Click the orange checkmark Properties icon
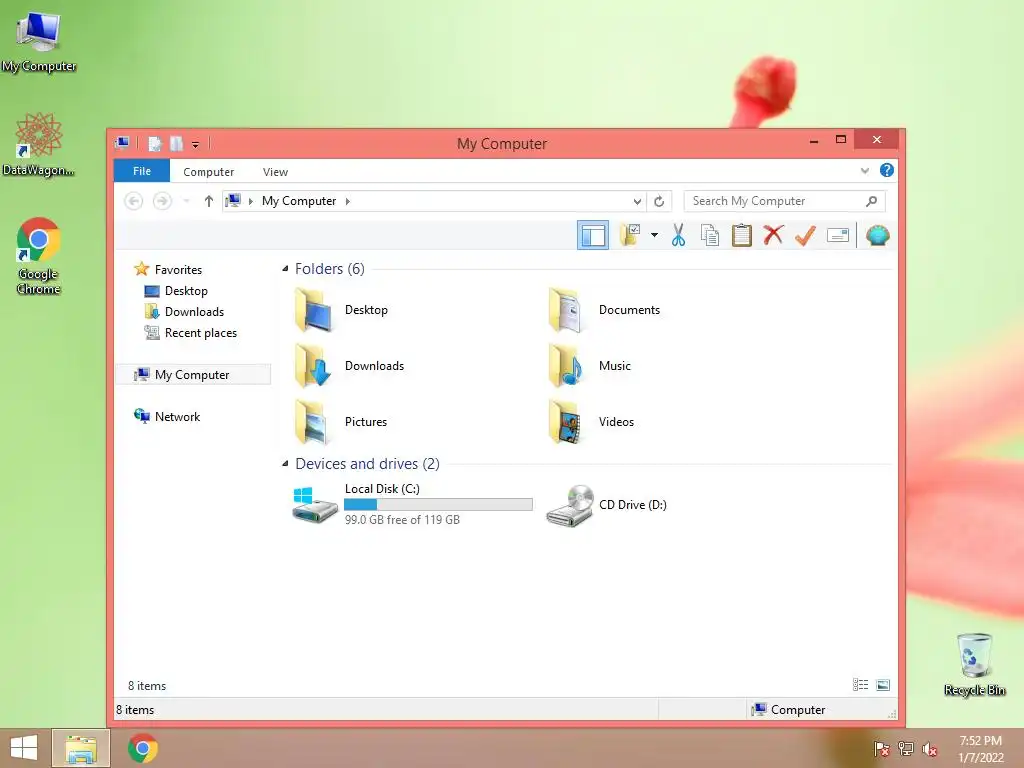The image size is (1024, 768). [x=805, y=235]
